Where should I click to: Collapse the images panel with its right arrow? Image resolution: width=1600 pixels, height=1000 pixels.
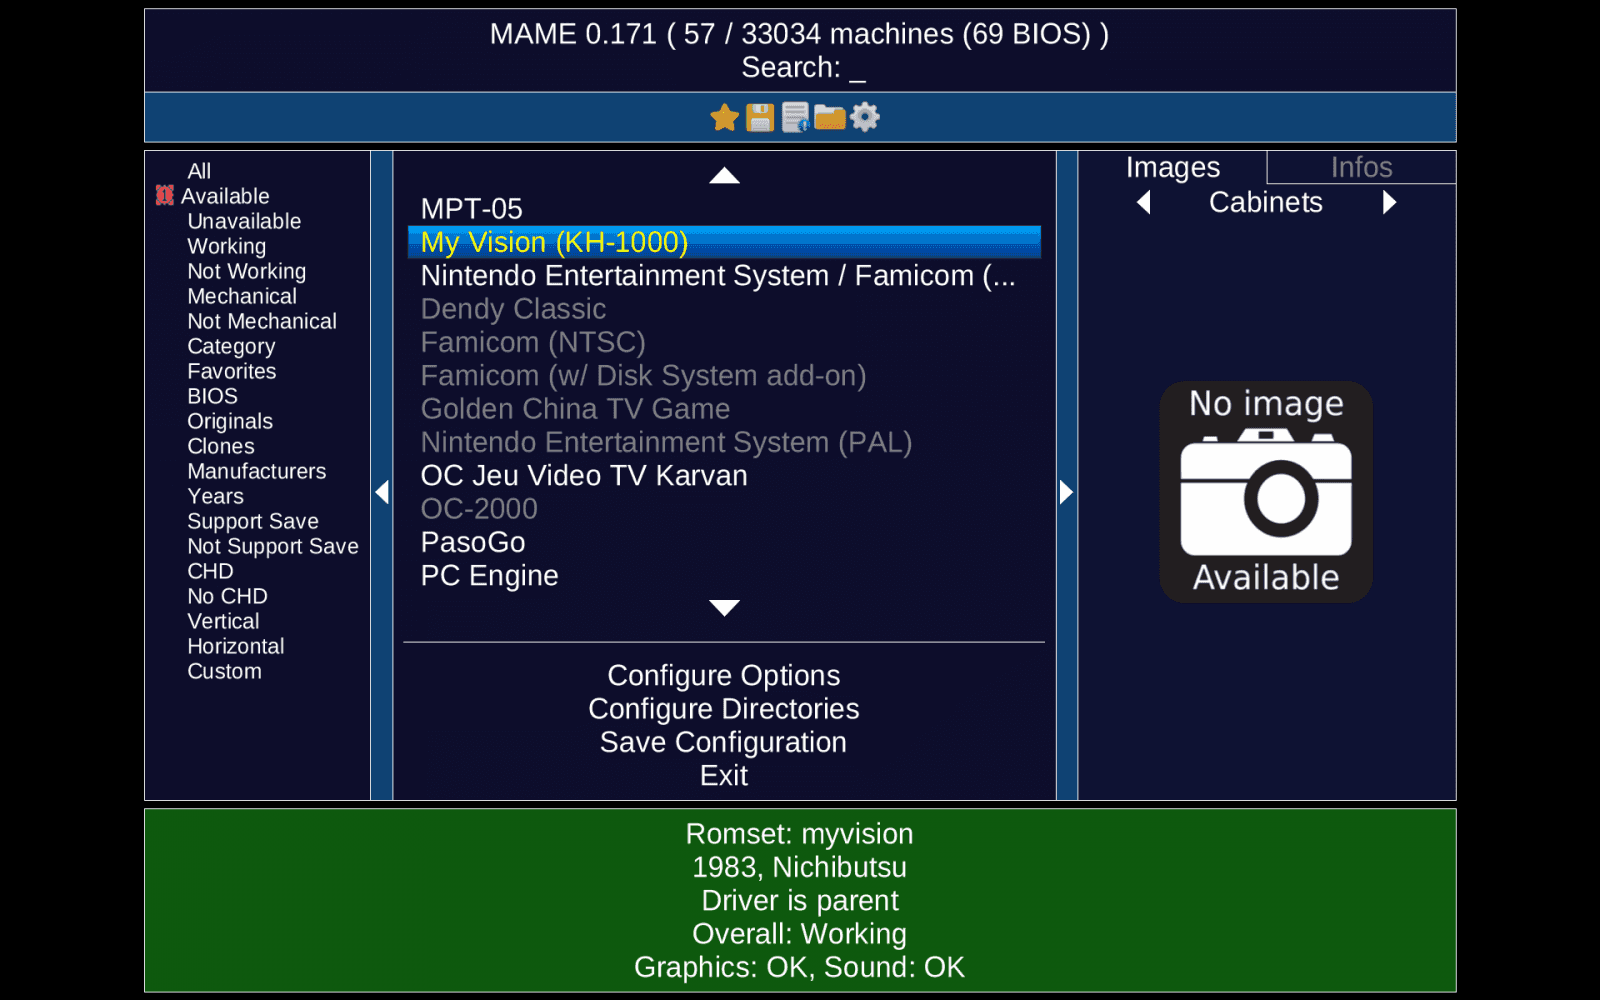1066,492
